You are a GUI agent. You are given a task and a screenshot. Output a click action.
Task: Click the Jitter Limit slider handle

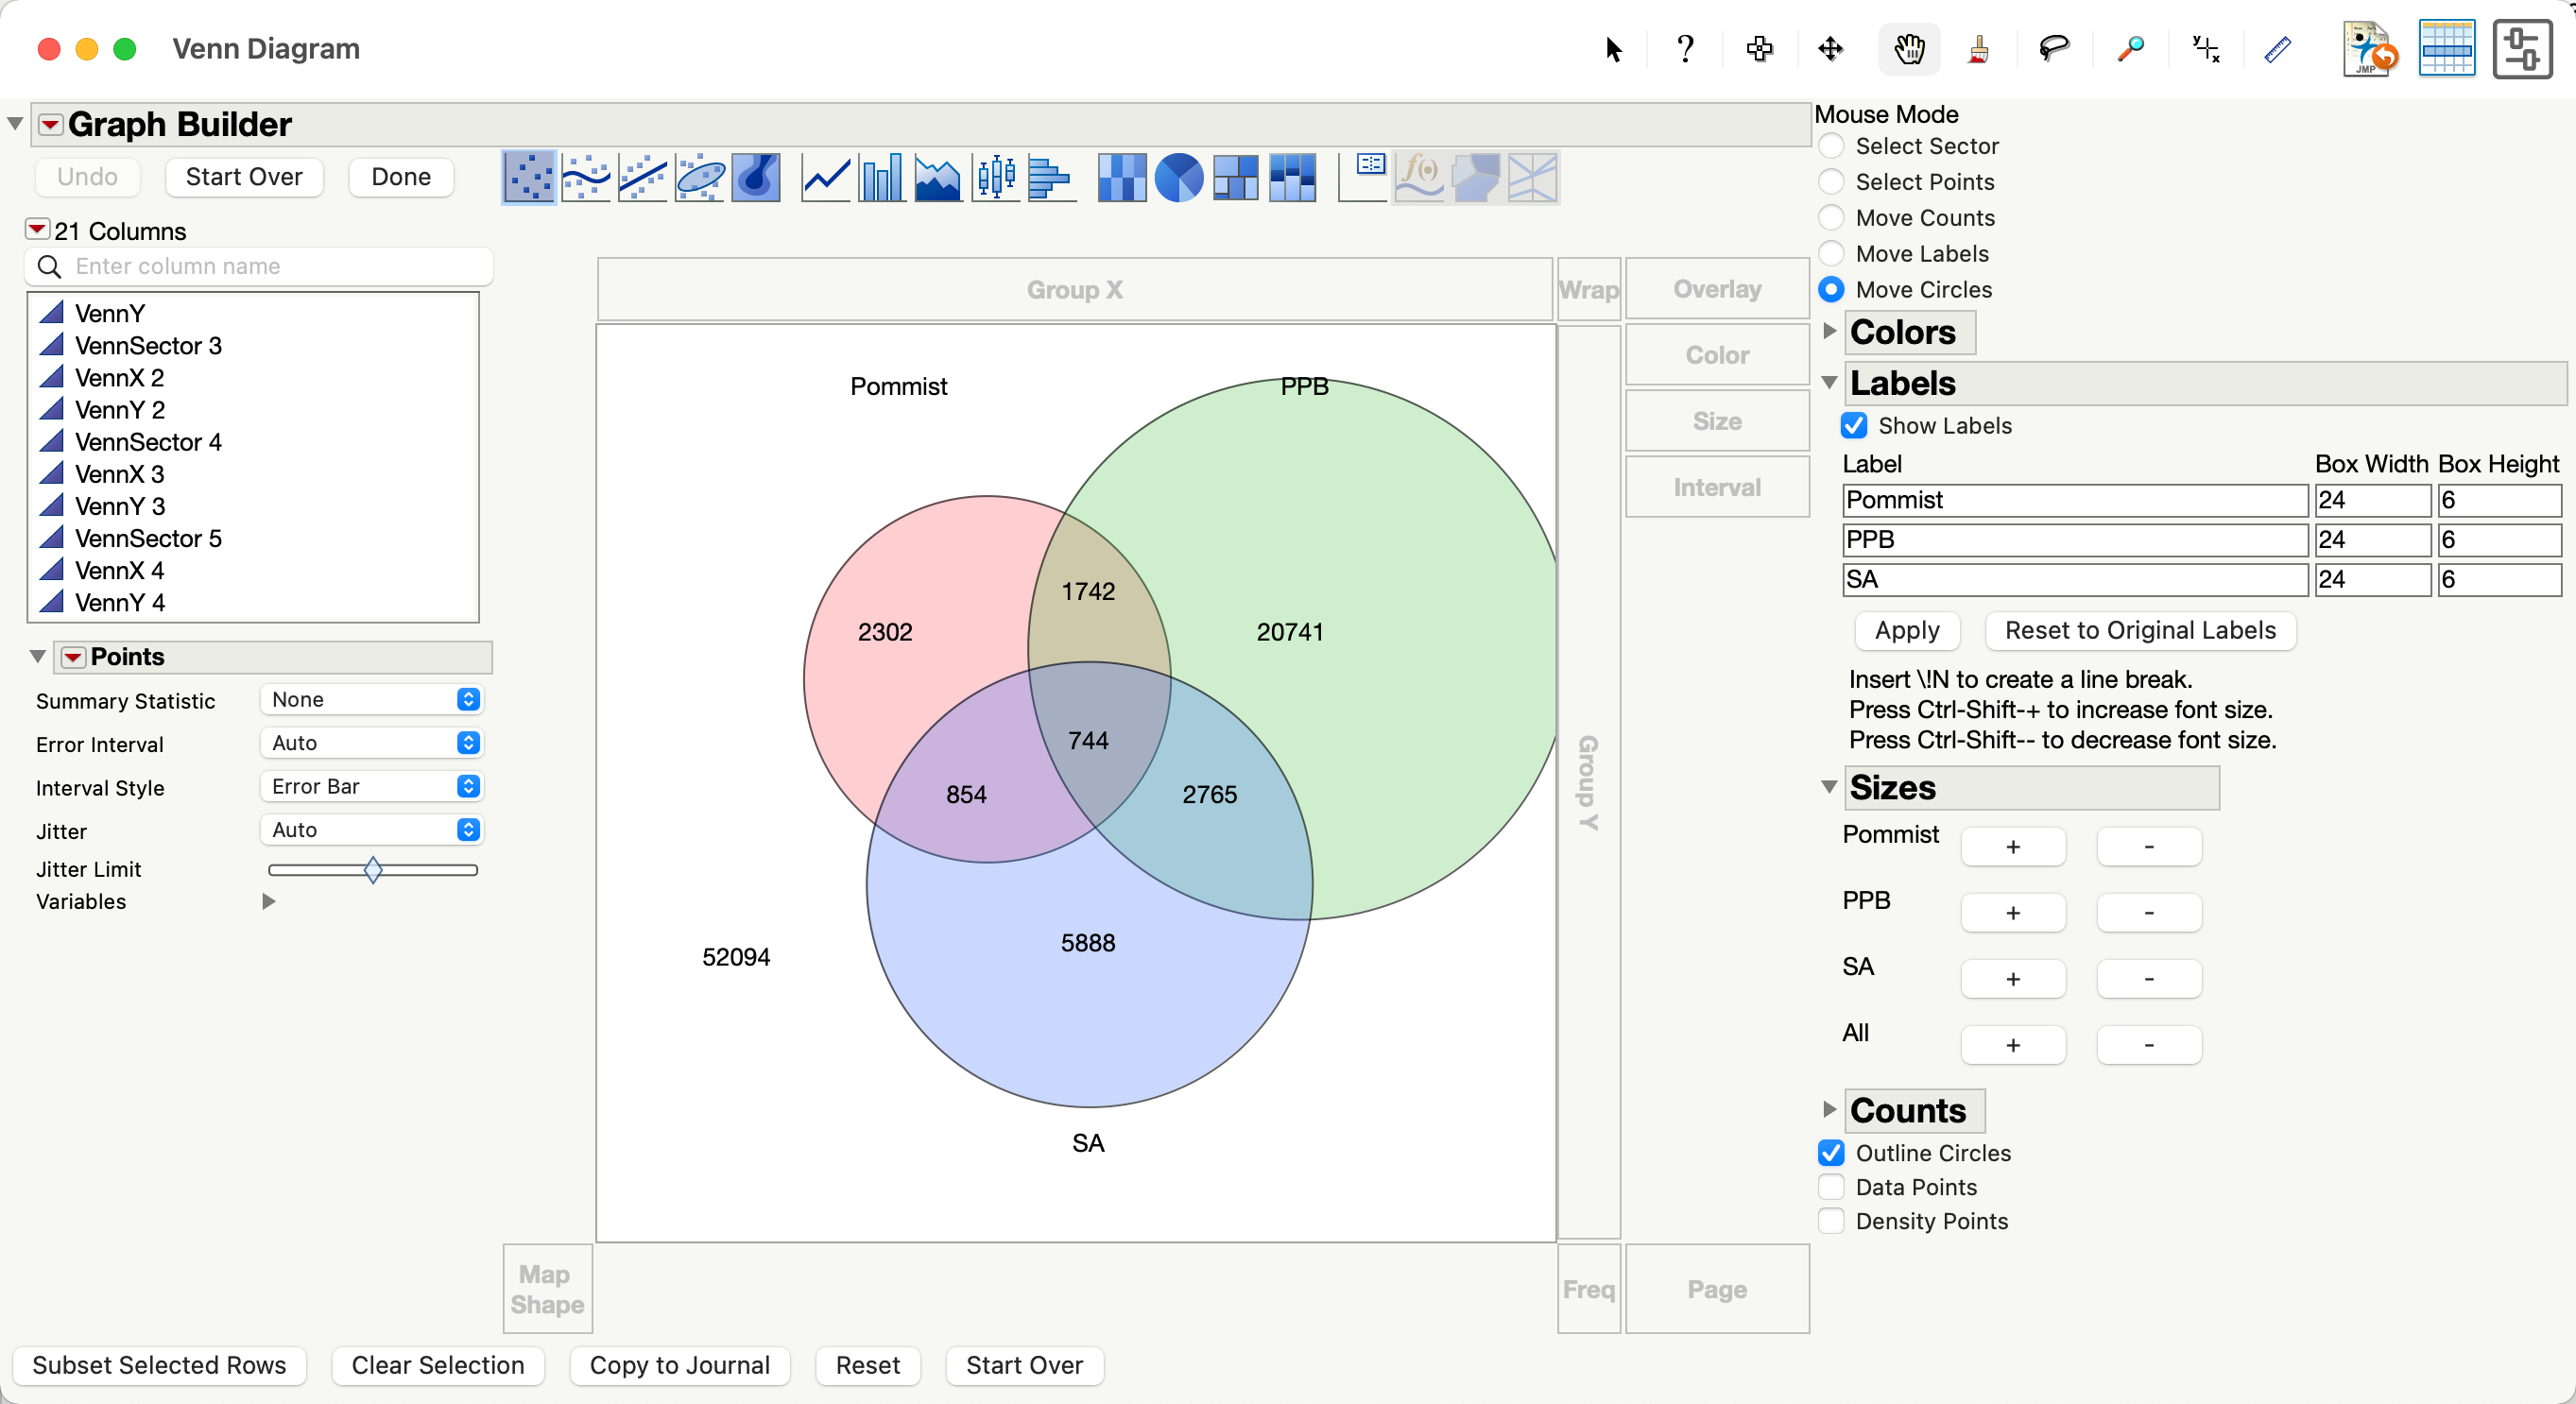click(373, 870)
